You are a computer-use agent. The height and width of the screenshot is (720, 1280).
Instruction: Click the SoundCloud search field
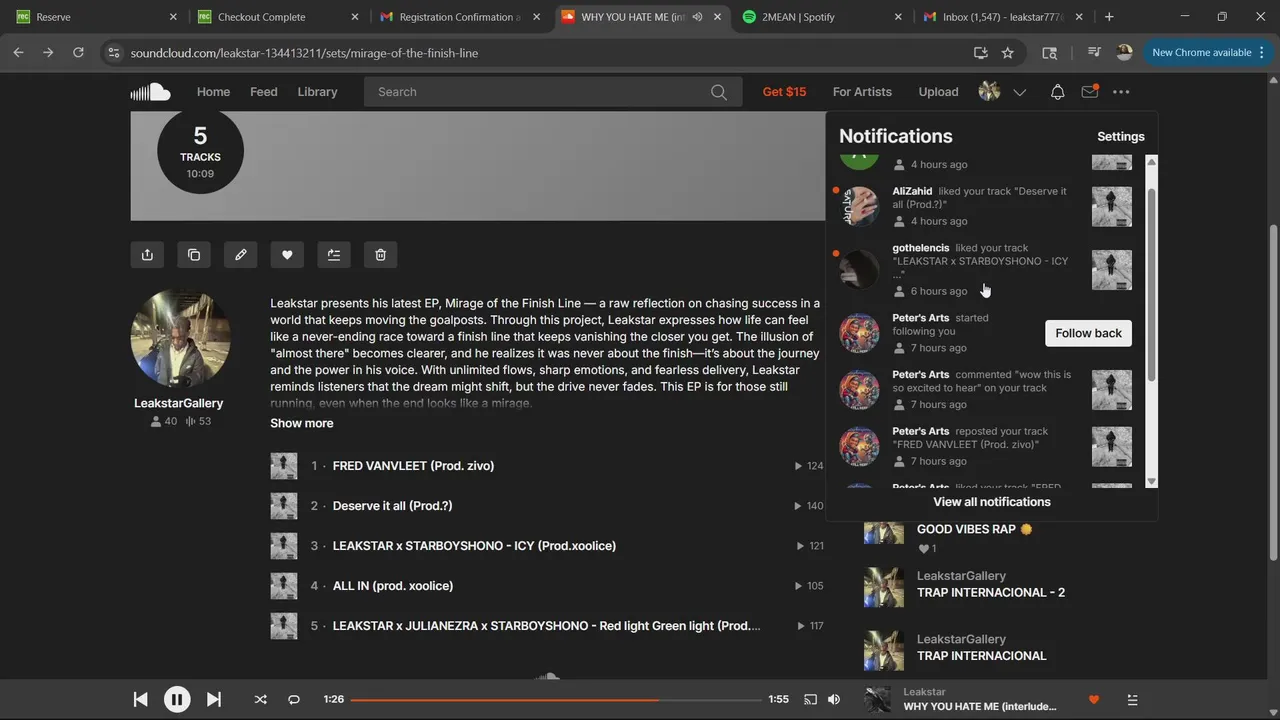pos(553,92)
